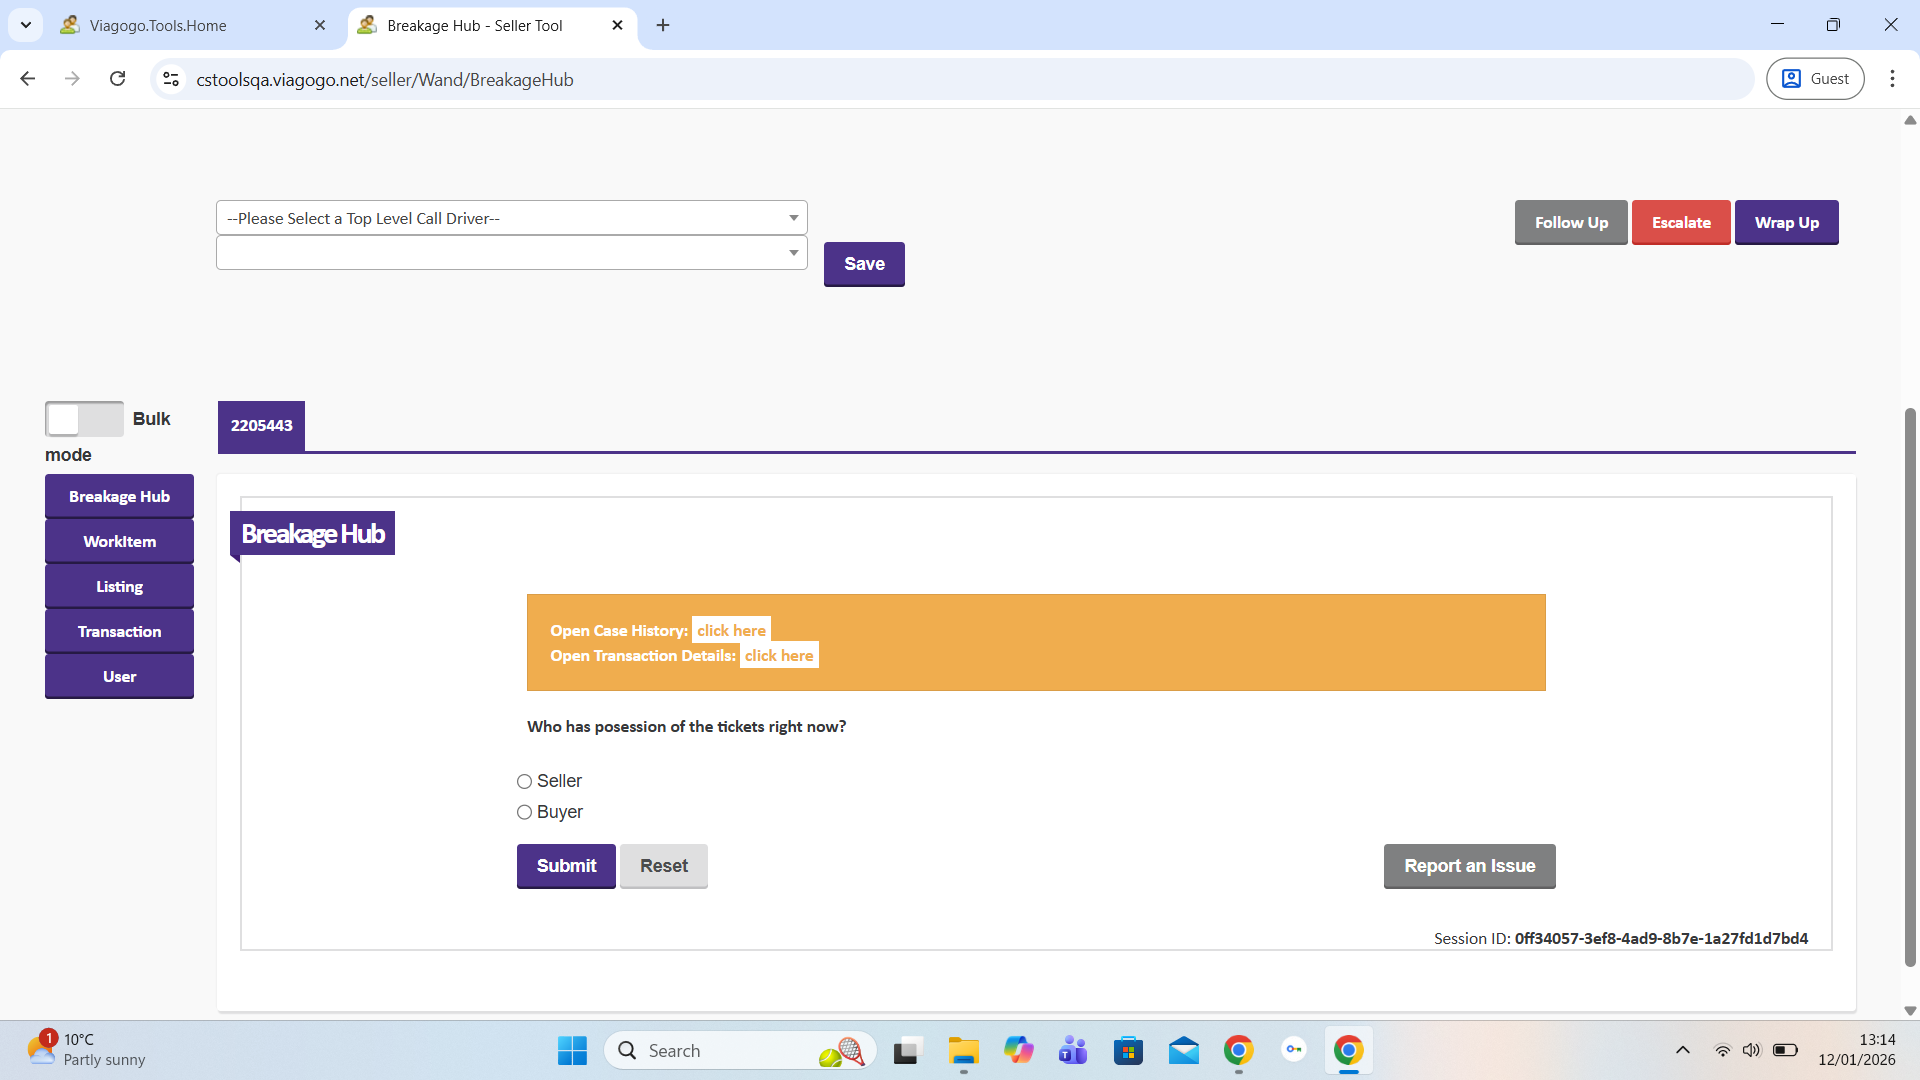Open the new tab plus icon
The image size is (1920, 1080).
point(663,25)
